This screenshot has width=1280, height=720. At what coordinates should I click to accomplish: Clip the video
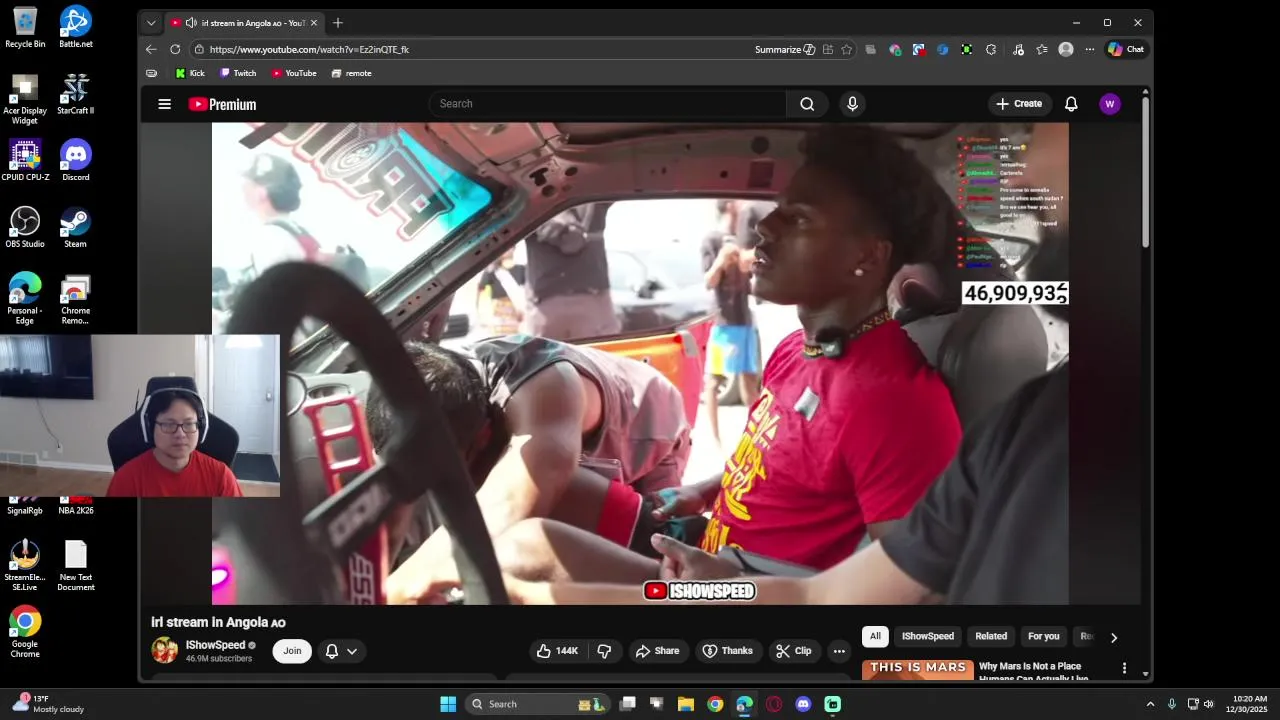click(x=793, y=651)
